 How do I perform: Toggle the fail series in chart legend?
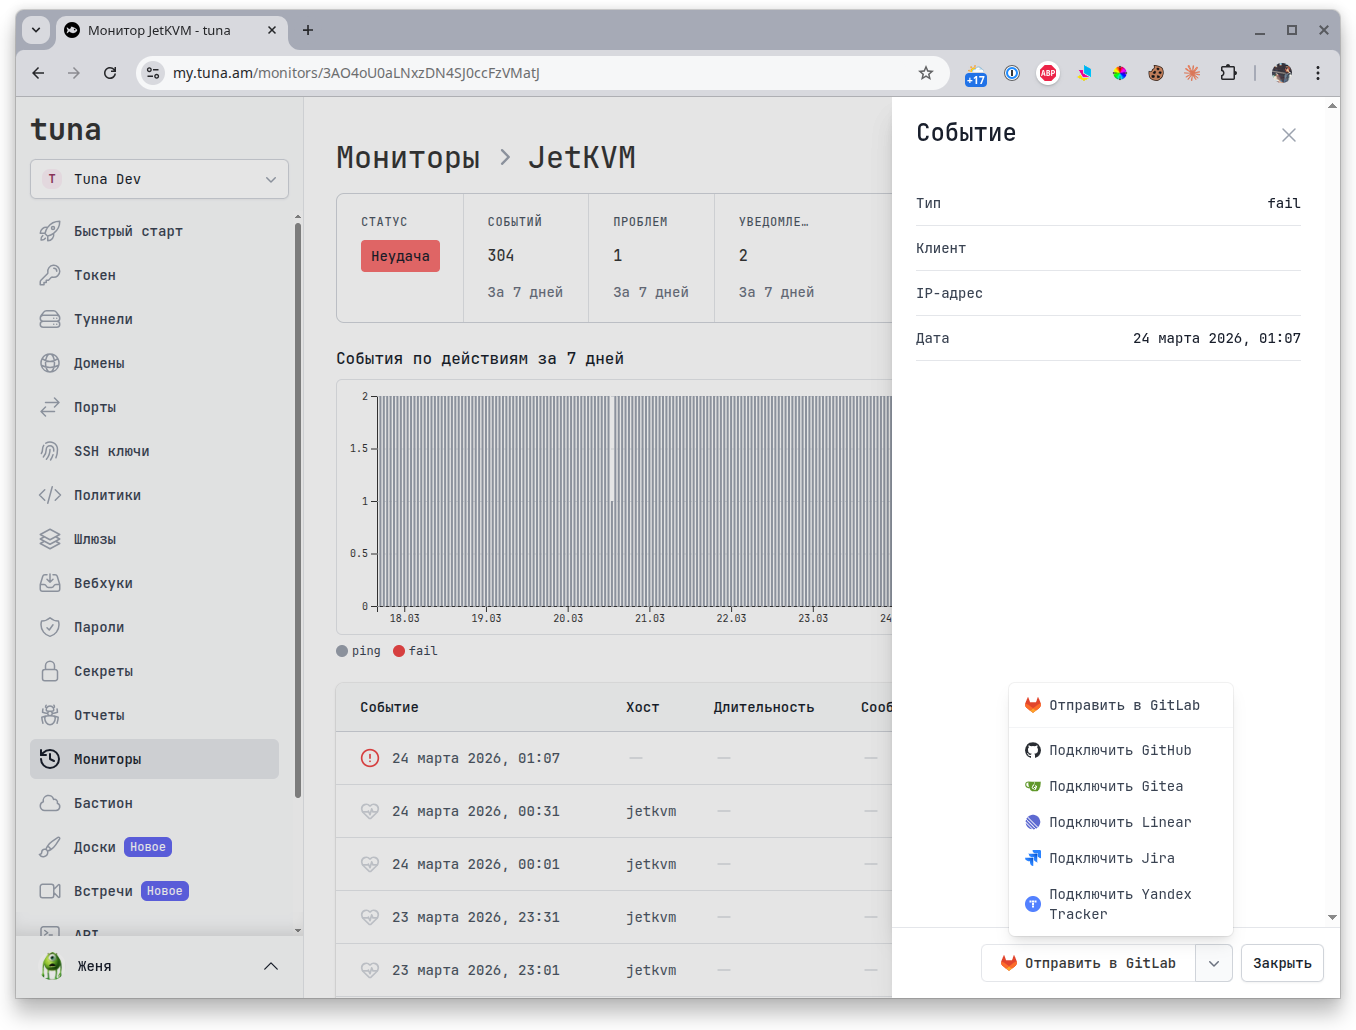(416, 651)
